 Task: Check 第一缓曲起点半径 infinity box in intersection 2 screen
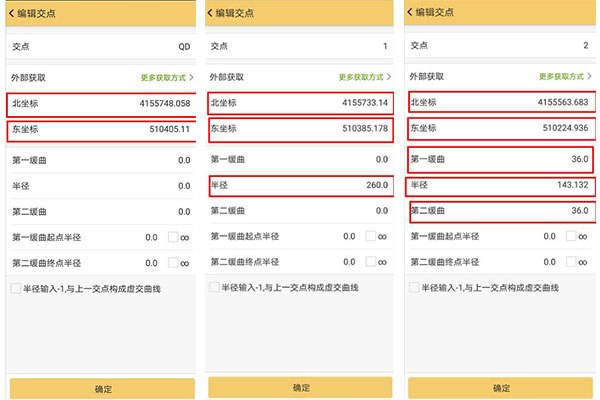point(571,236)
